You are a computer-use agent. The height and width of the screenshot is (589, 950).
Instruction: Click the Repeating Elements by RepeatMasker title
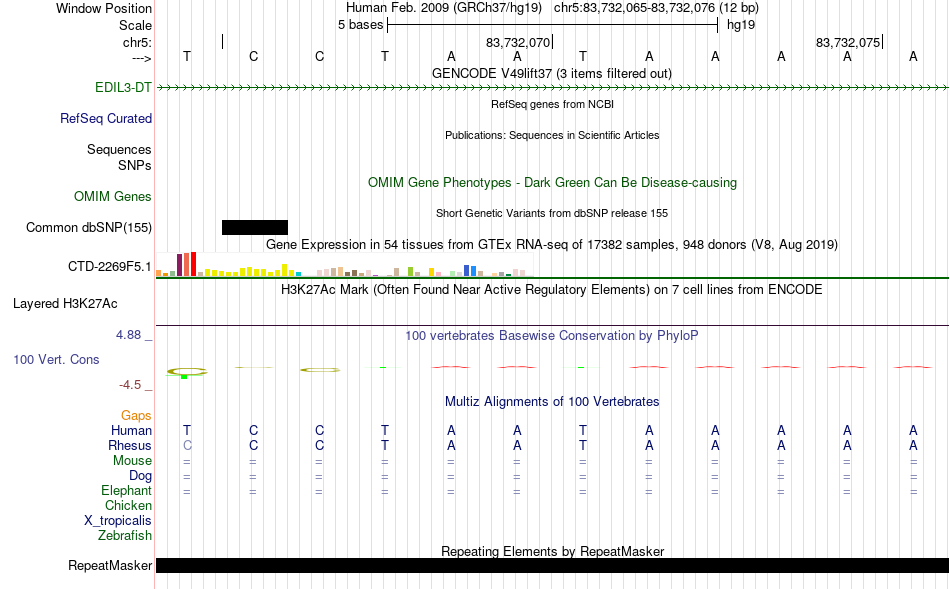(552, 551)
